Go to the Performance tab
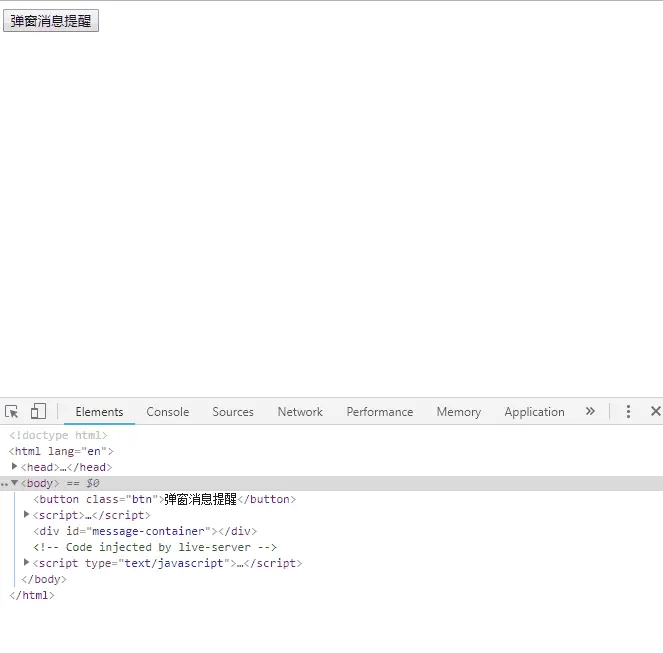 coord(380,412)
